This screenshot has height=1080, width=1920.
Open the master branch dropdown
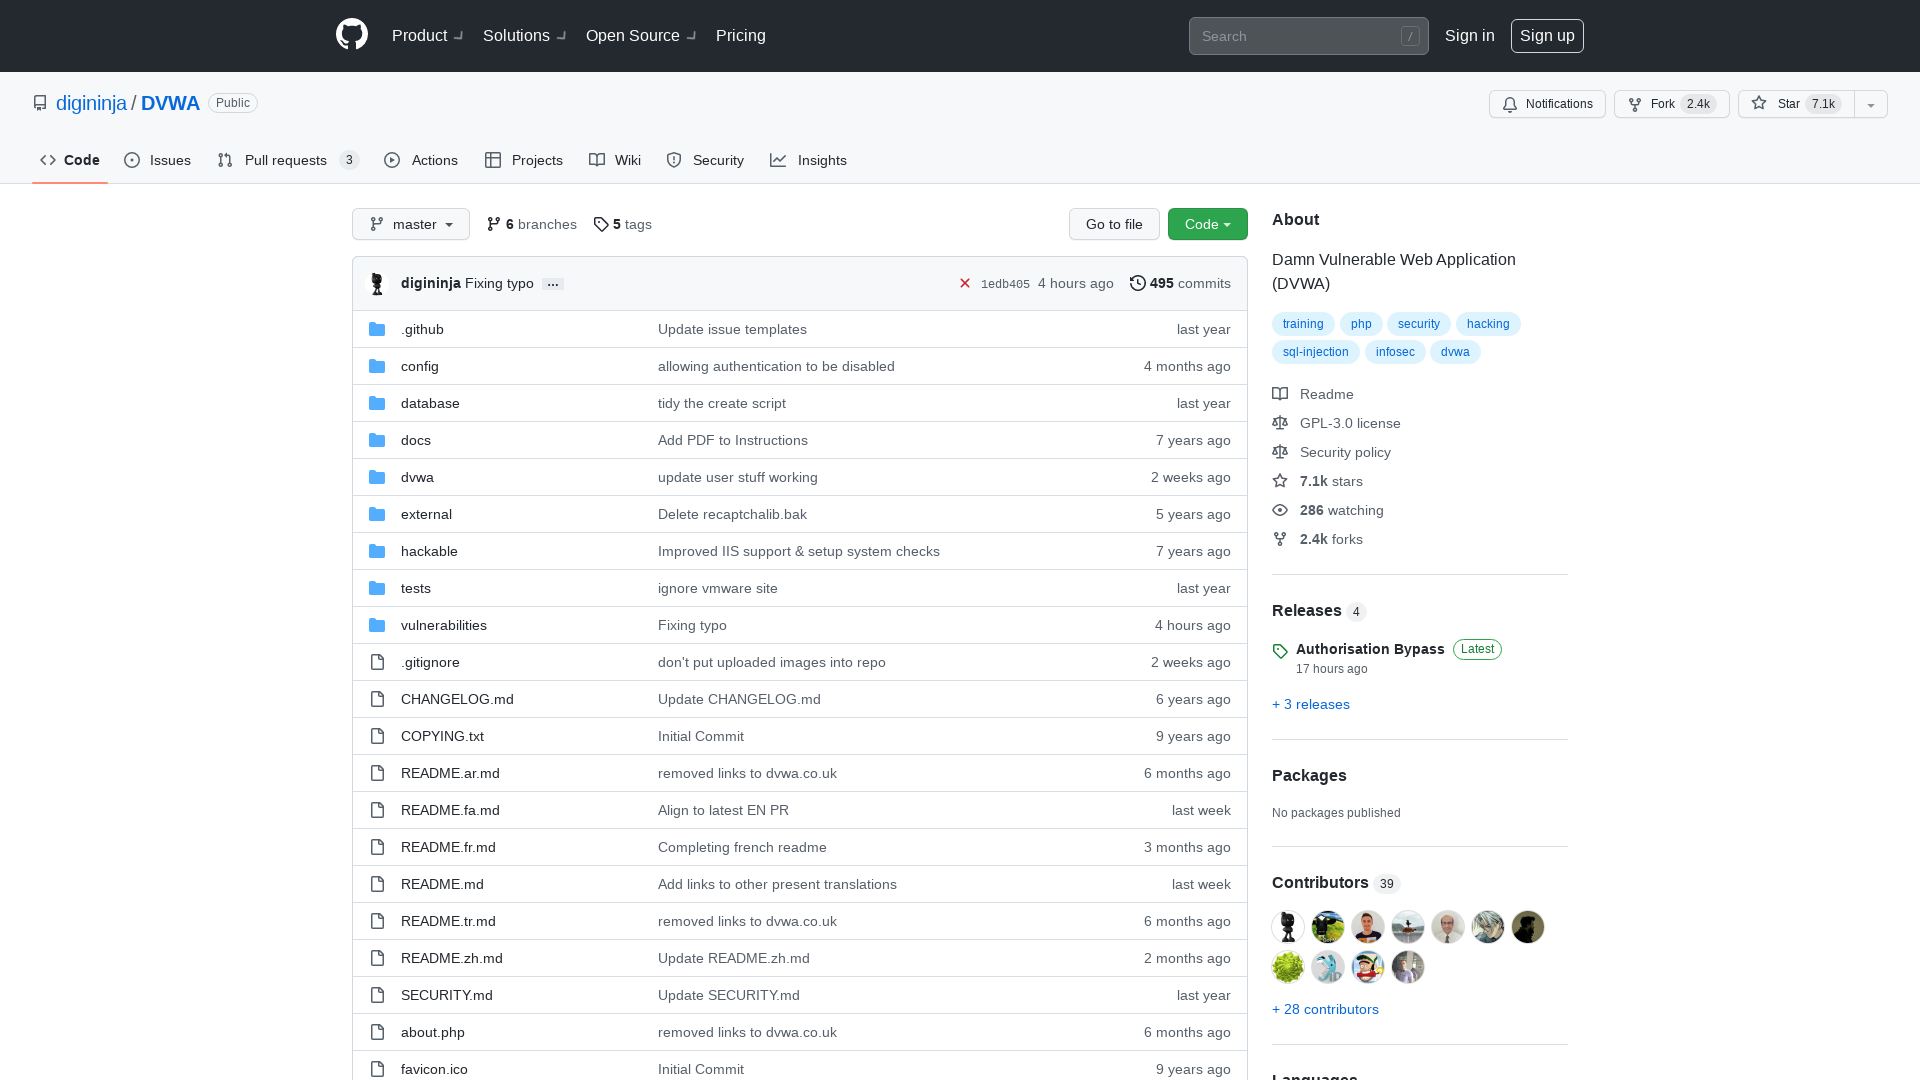pos(411,224)
